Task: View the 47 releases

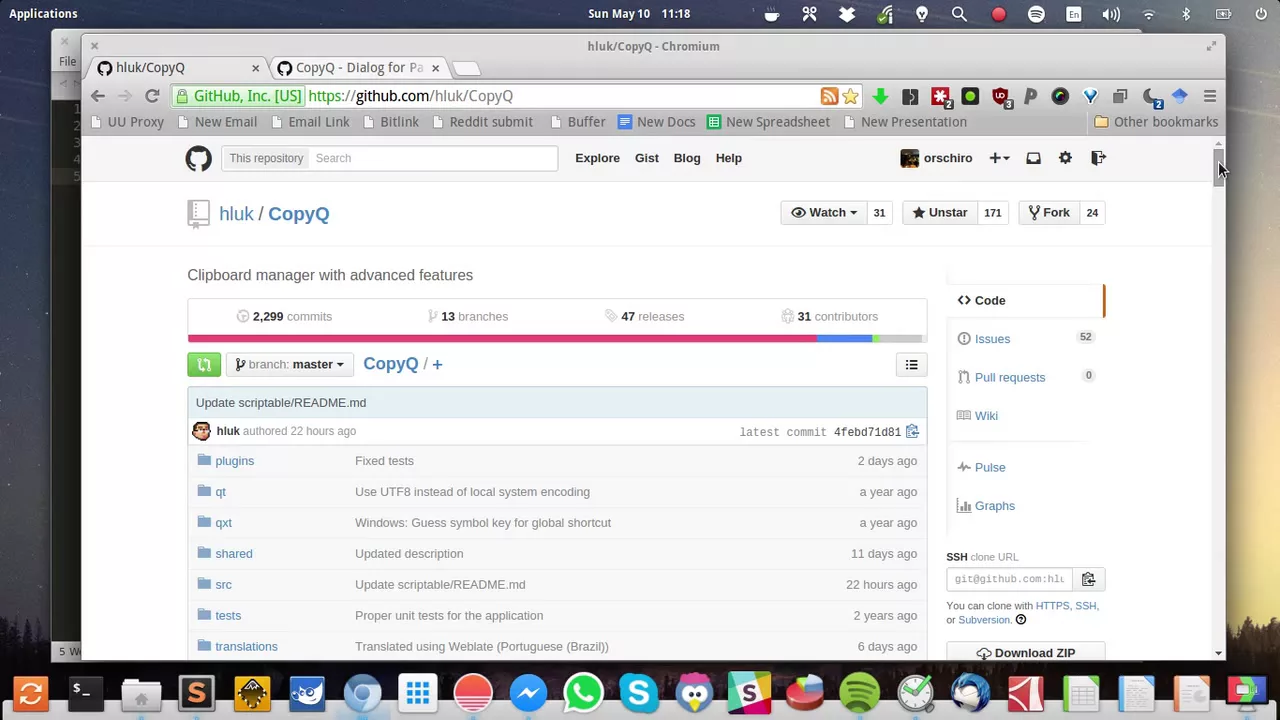Action: 645,316
